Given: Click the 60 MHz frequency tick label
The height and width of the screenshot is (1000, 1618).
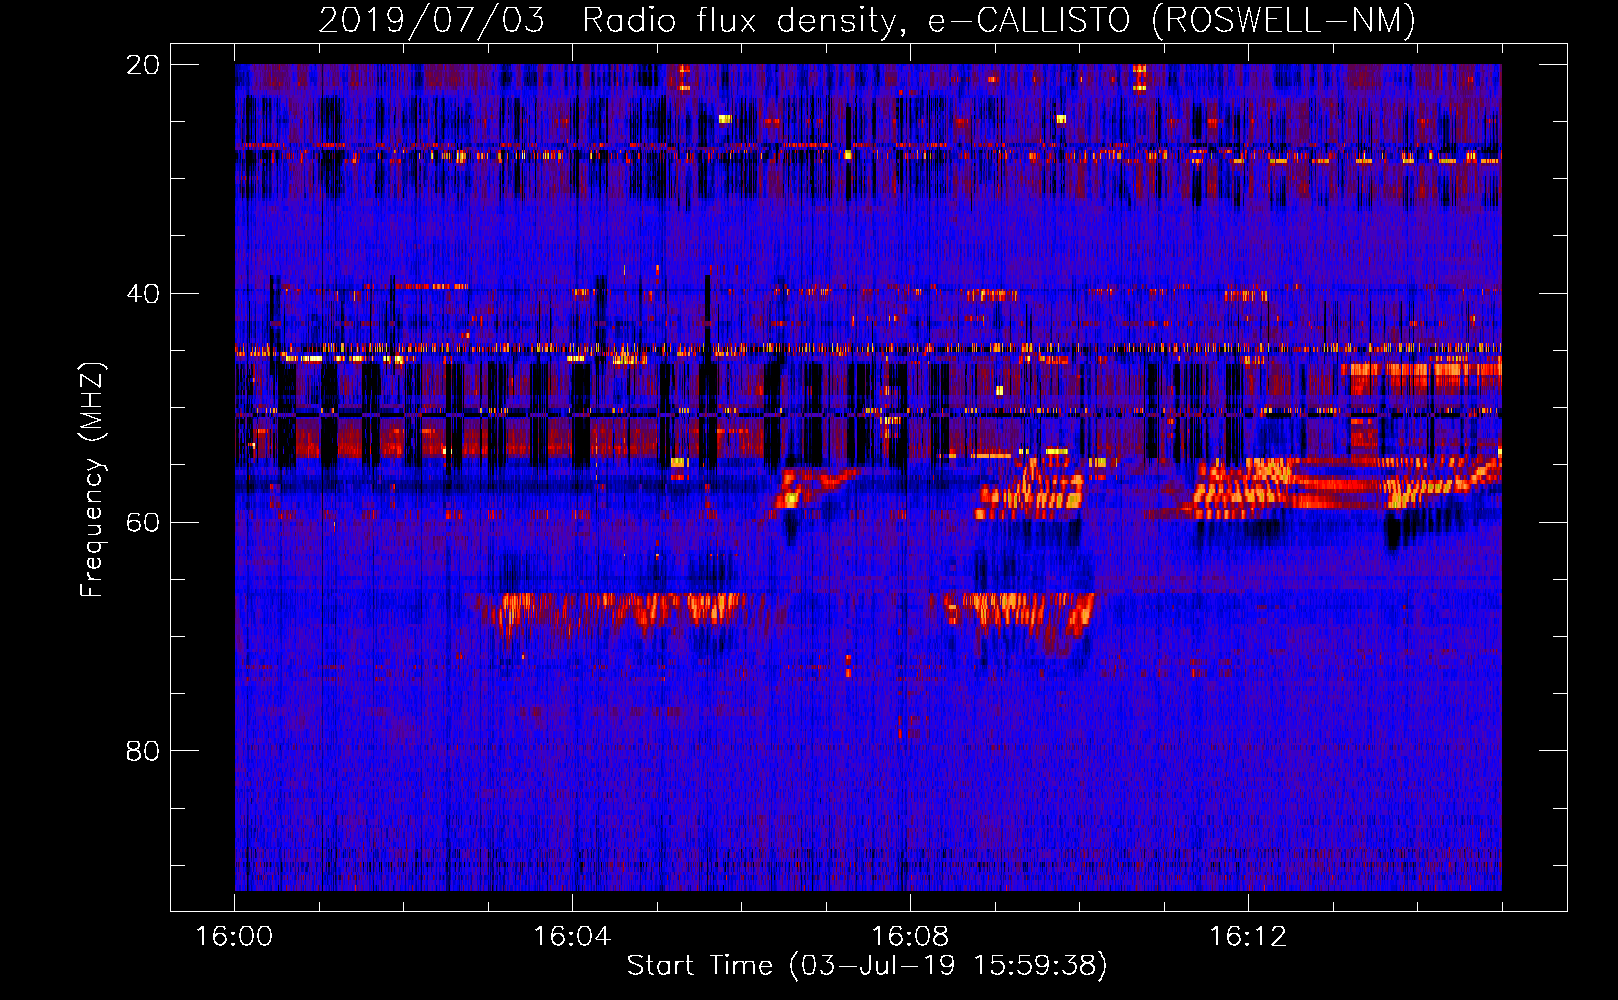Looking at the screenshot, I should [x=143, y=523].
